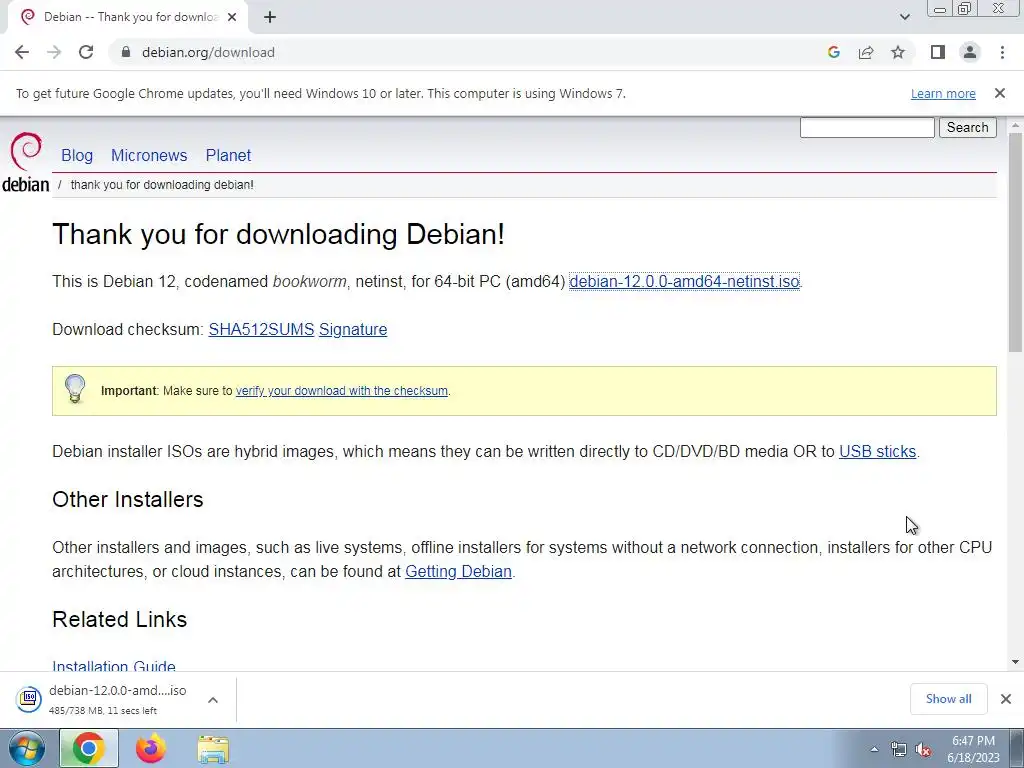Click the lightbulb Important note icon

click(75, 389)
